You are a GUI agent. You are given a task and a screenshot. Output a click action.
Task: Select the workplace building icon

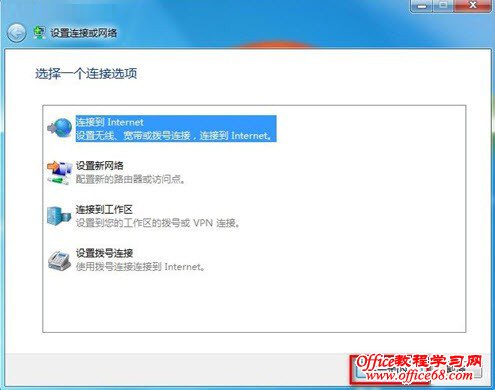[59, 216]
